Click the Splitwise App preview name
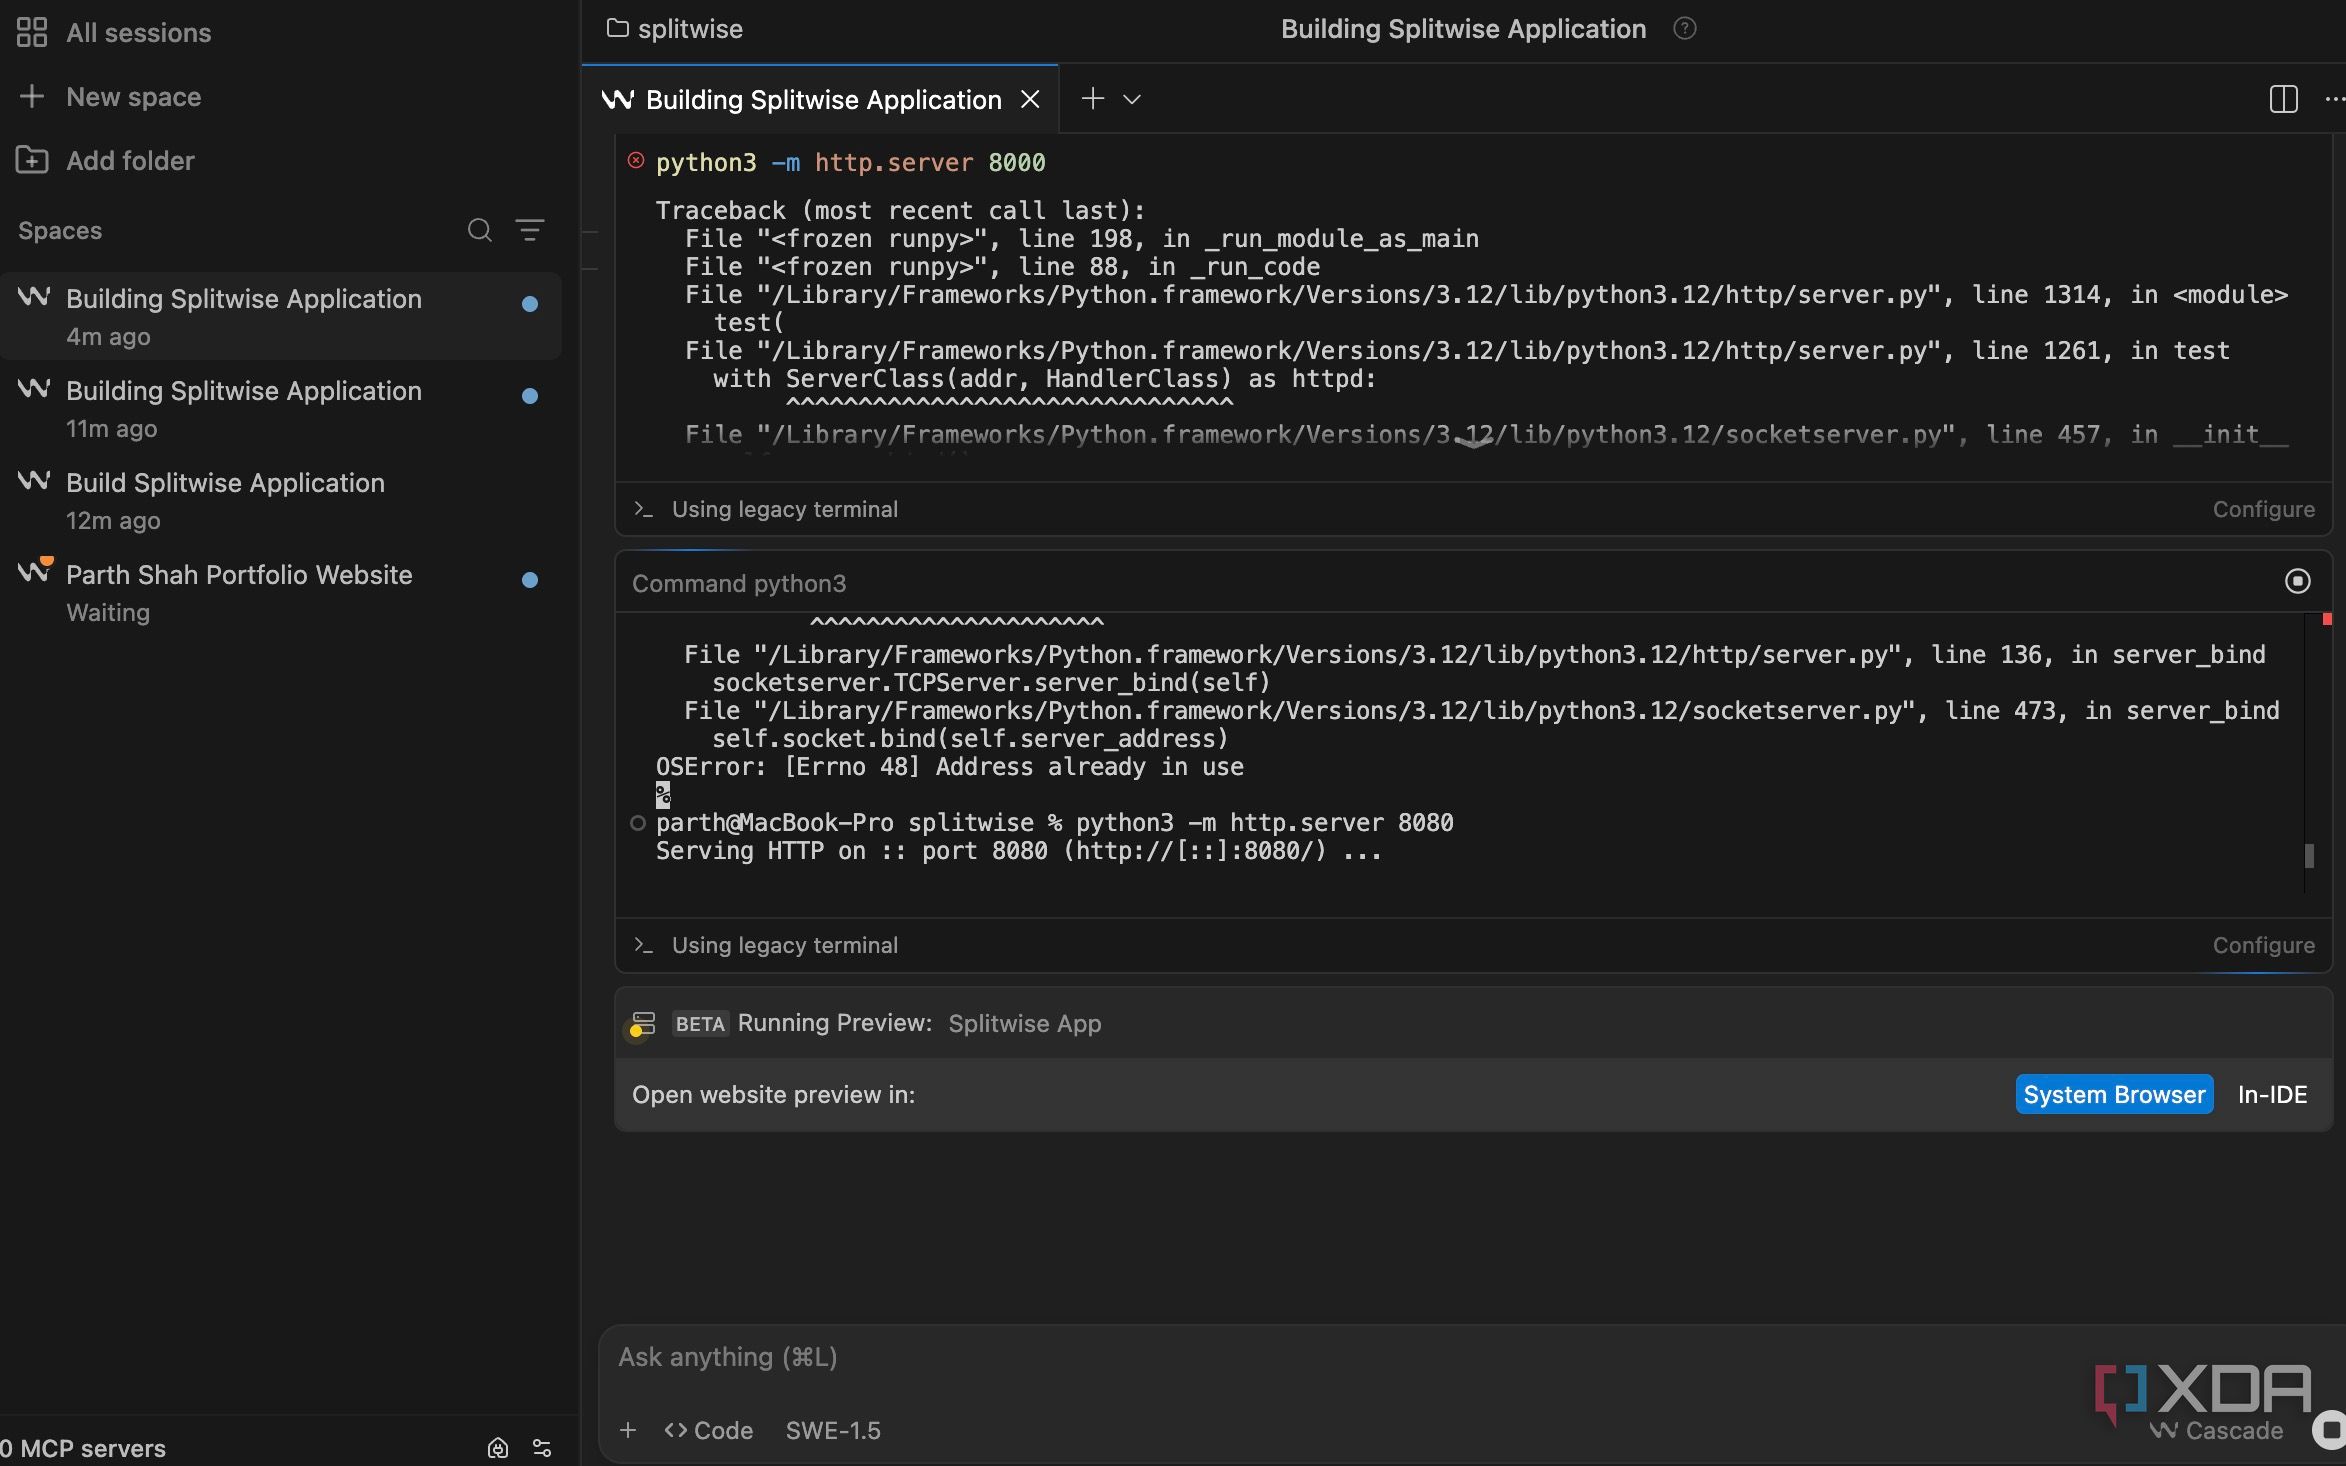The width and height of the screenshot is (2346, 1466). 1024,1024
